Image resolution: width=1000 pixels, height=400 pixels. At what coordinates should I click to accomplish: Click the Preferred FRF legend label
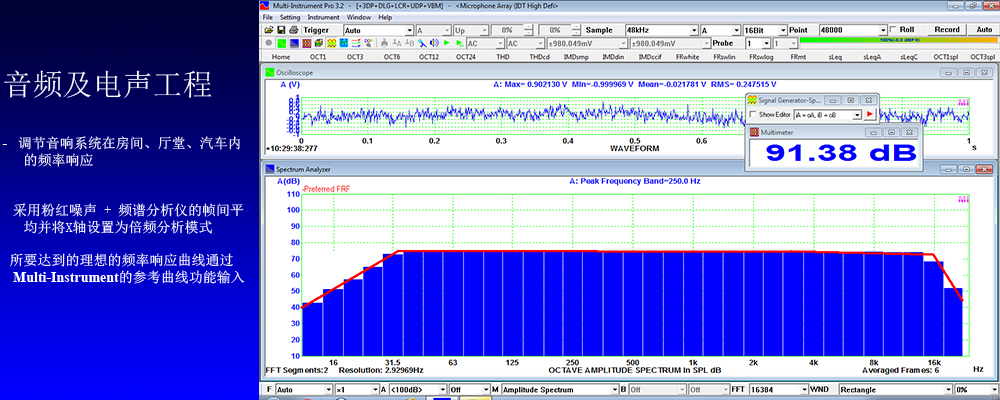tap(327, 189)
